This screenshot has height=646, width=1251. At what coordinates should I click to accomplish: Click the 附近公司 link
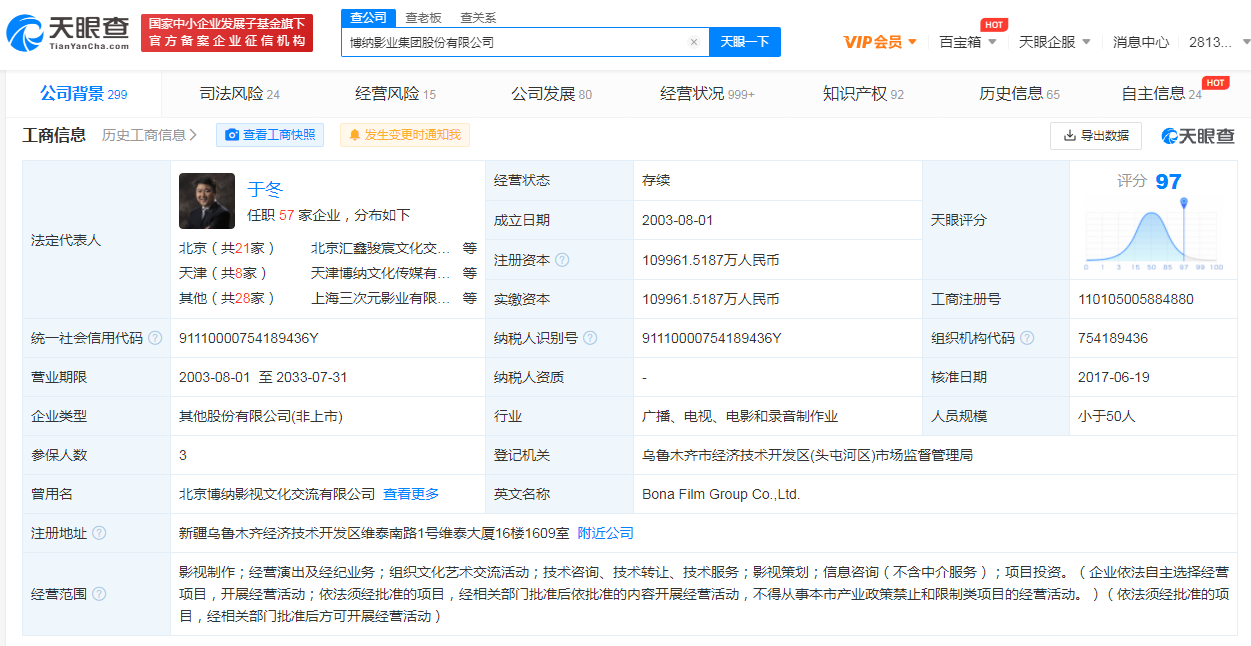(606, 533)
